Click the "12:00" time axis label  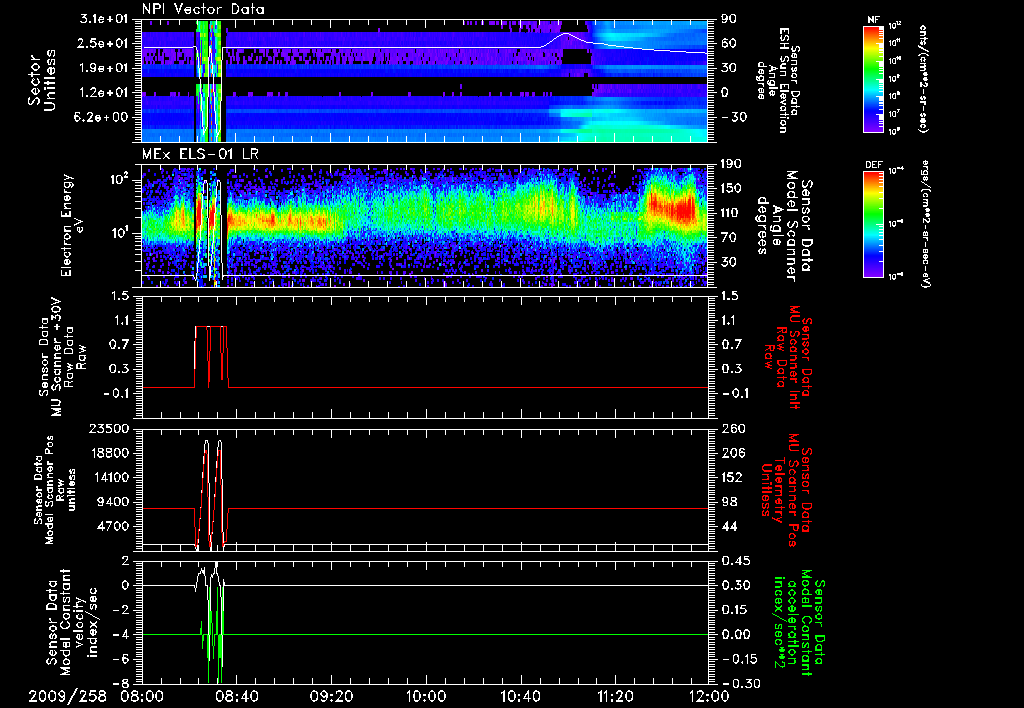[709, 696]
